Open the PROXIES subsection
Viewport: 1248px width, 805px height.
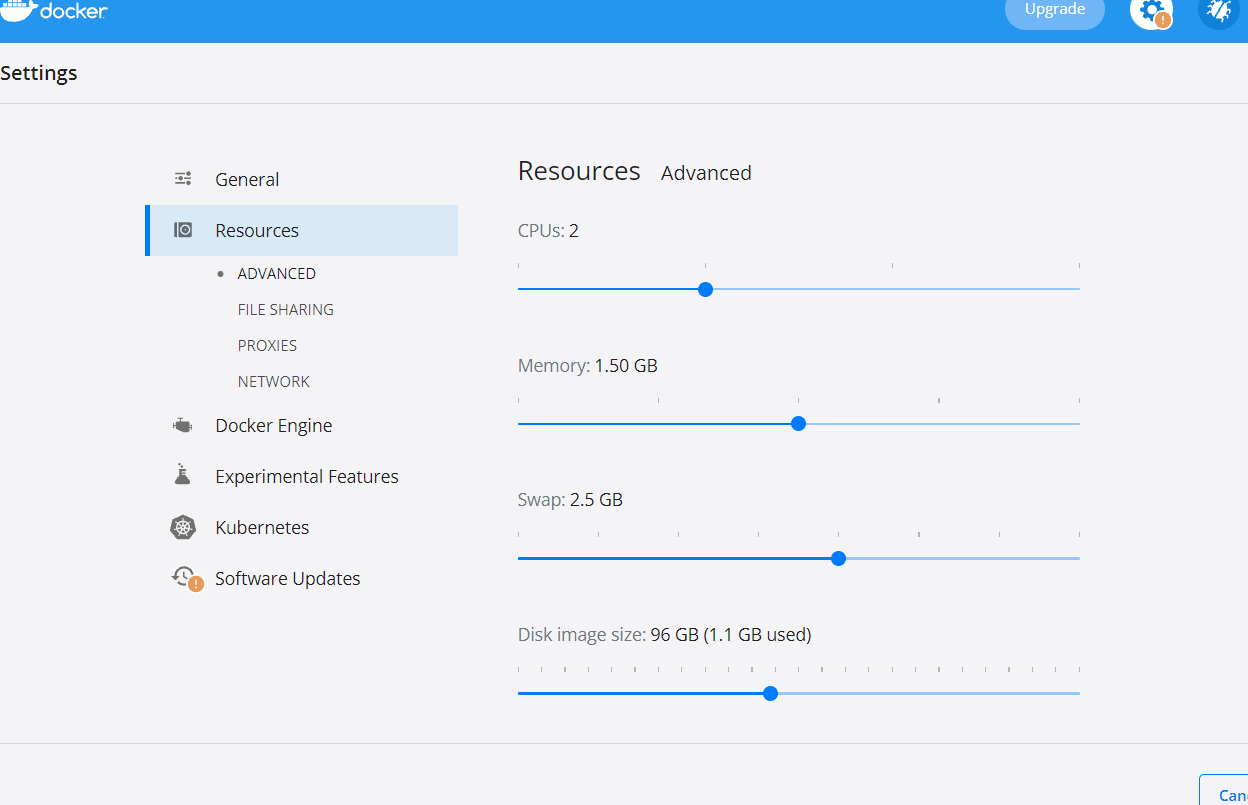click(267, 346)
